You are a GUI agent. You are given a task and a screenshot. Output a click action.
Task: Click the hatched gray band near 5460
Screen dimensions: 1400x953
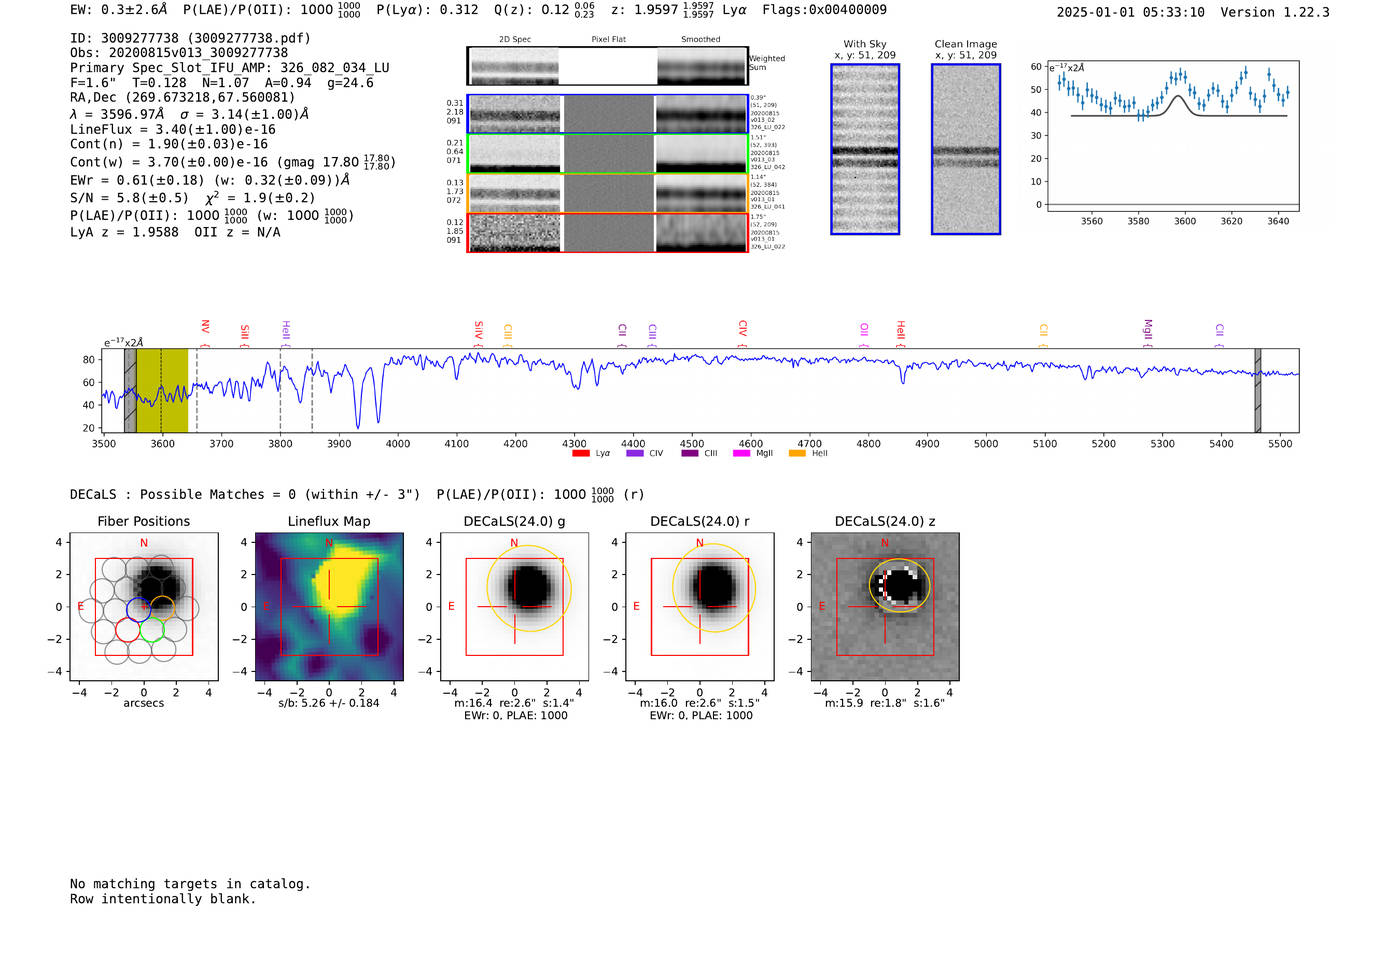(1258, 391)
